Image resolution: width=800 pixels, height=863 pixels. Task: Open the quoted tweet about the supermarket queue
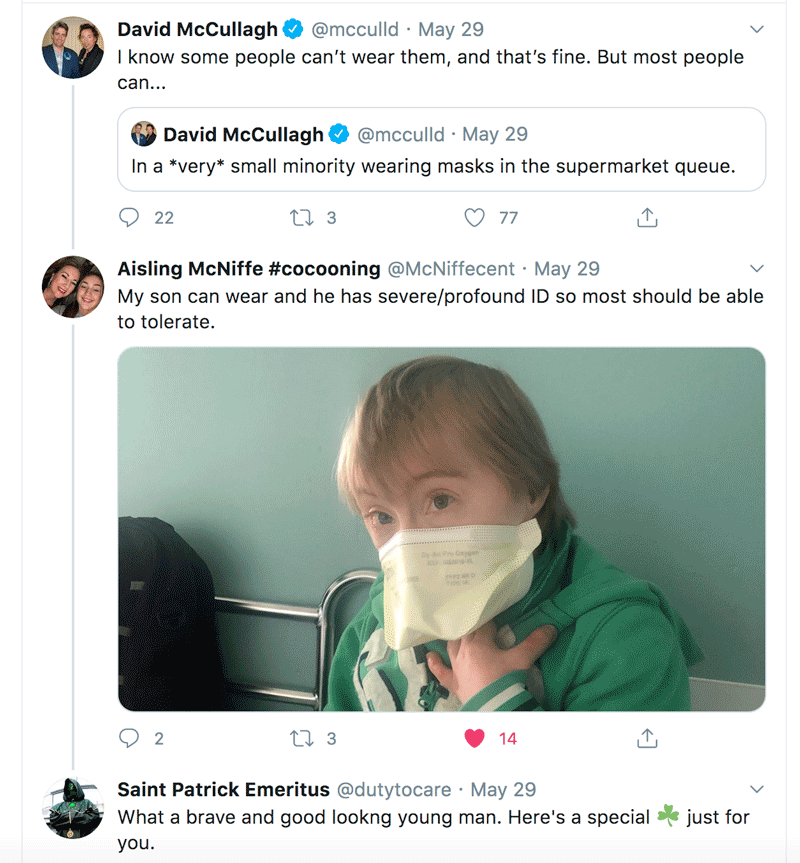tap(441, 150)
